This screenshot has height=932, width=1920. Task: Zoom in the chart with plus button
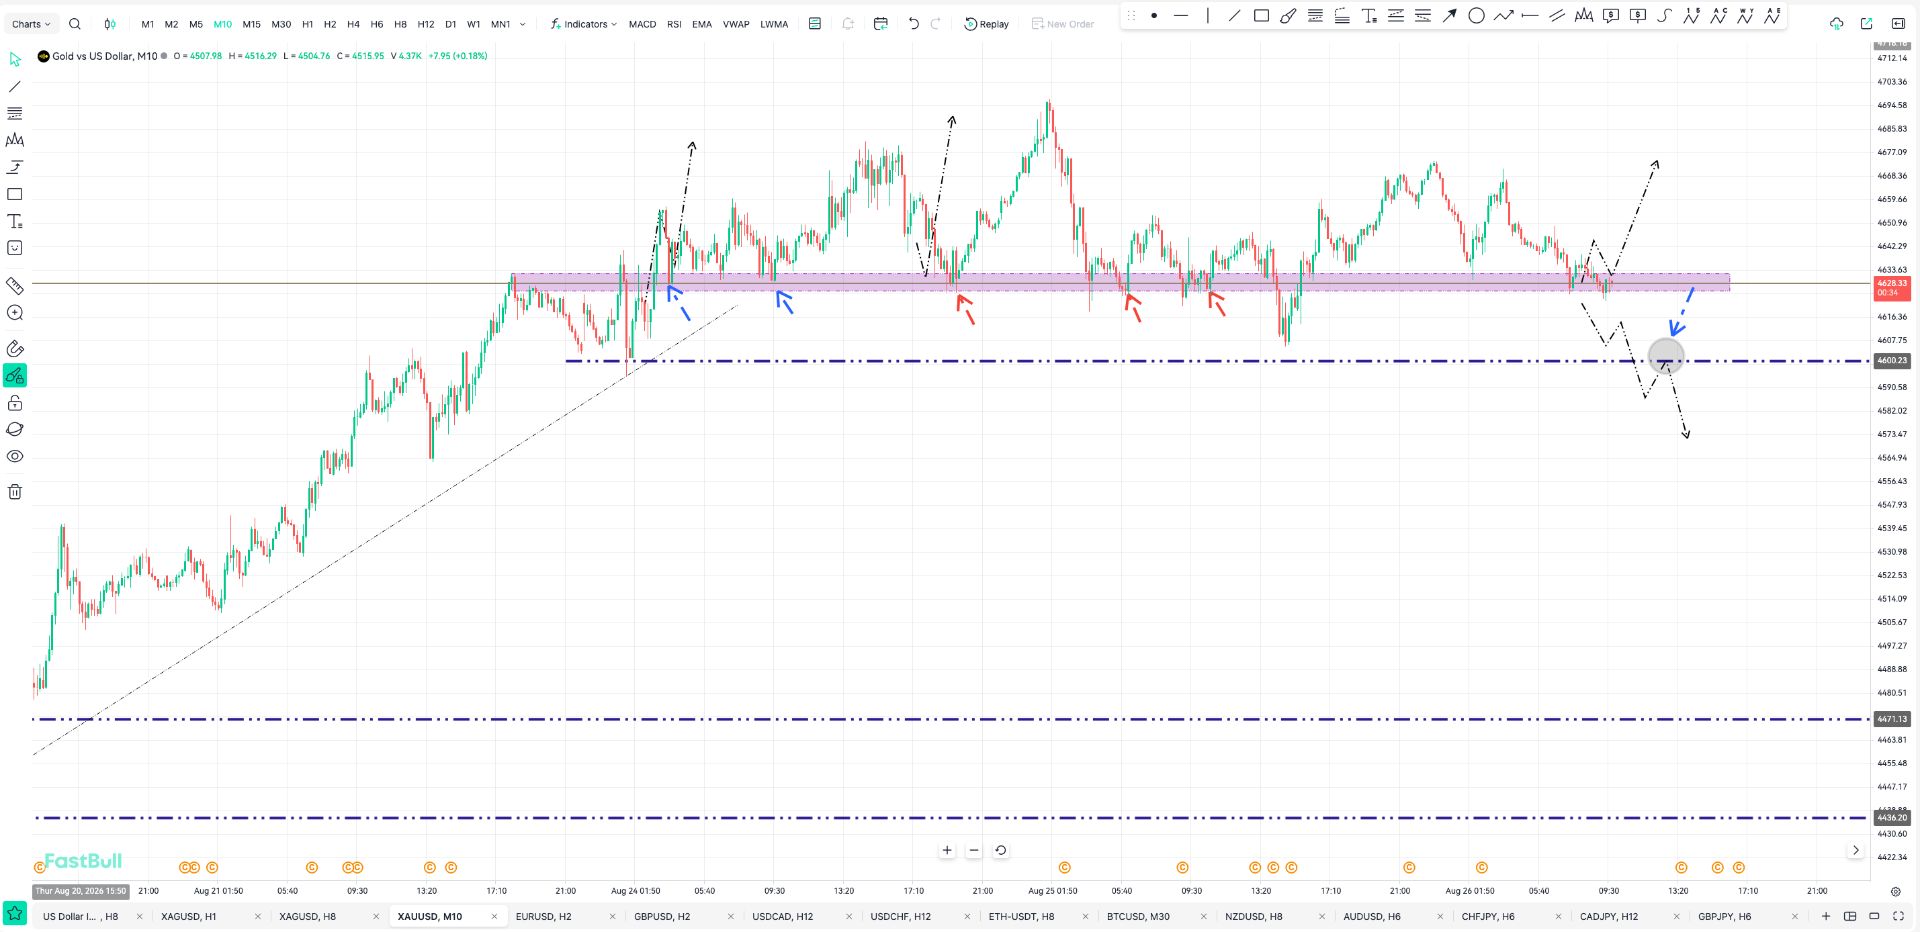tap(947, 850)
